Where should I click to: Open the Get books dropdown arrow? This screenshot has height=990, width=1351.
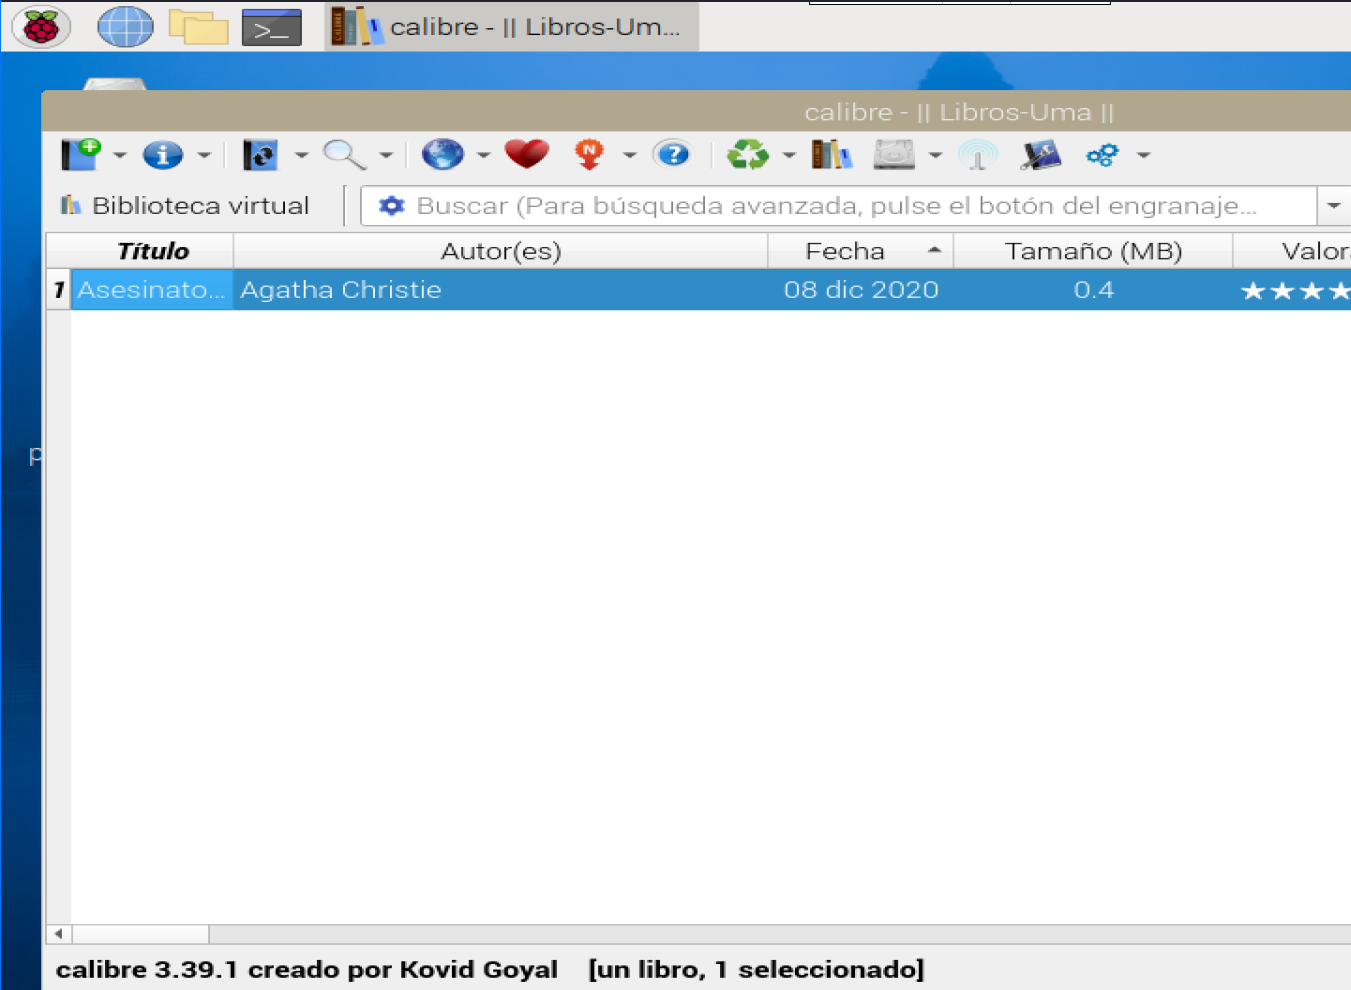tap(483, 155)
